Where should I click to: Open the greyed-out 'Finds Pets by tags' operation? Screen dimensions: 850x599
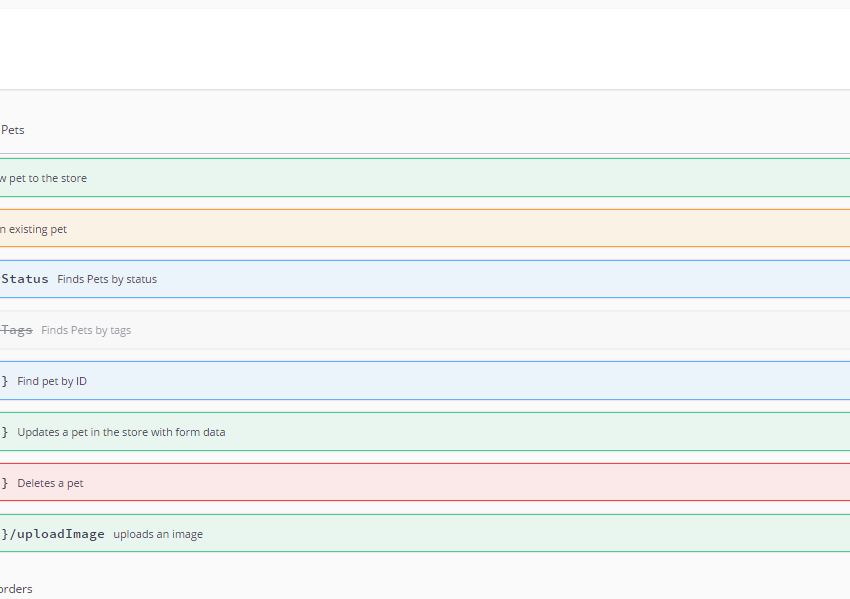pyautogui.click(x=86, y=330)
